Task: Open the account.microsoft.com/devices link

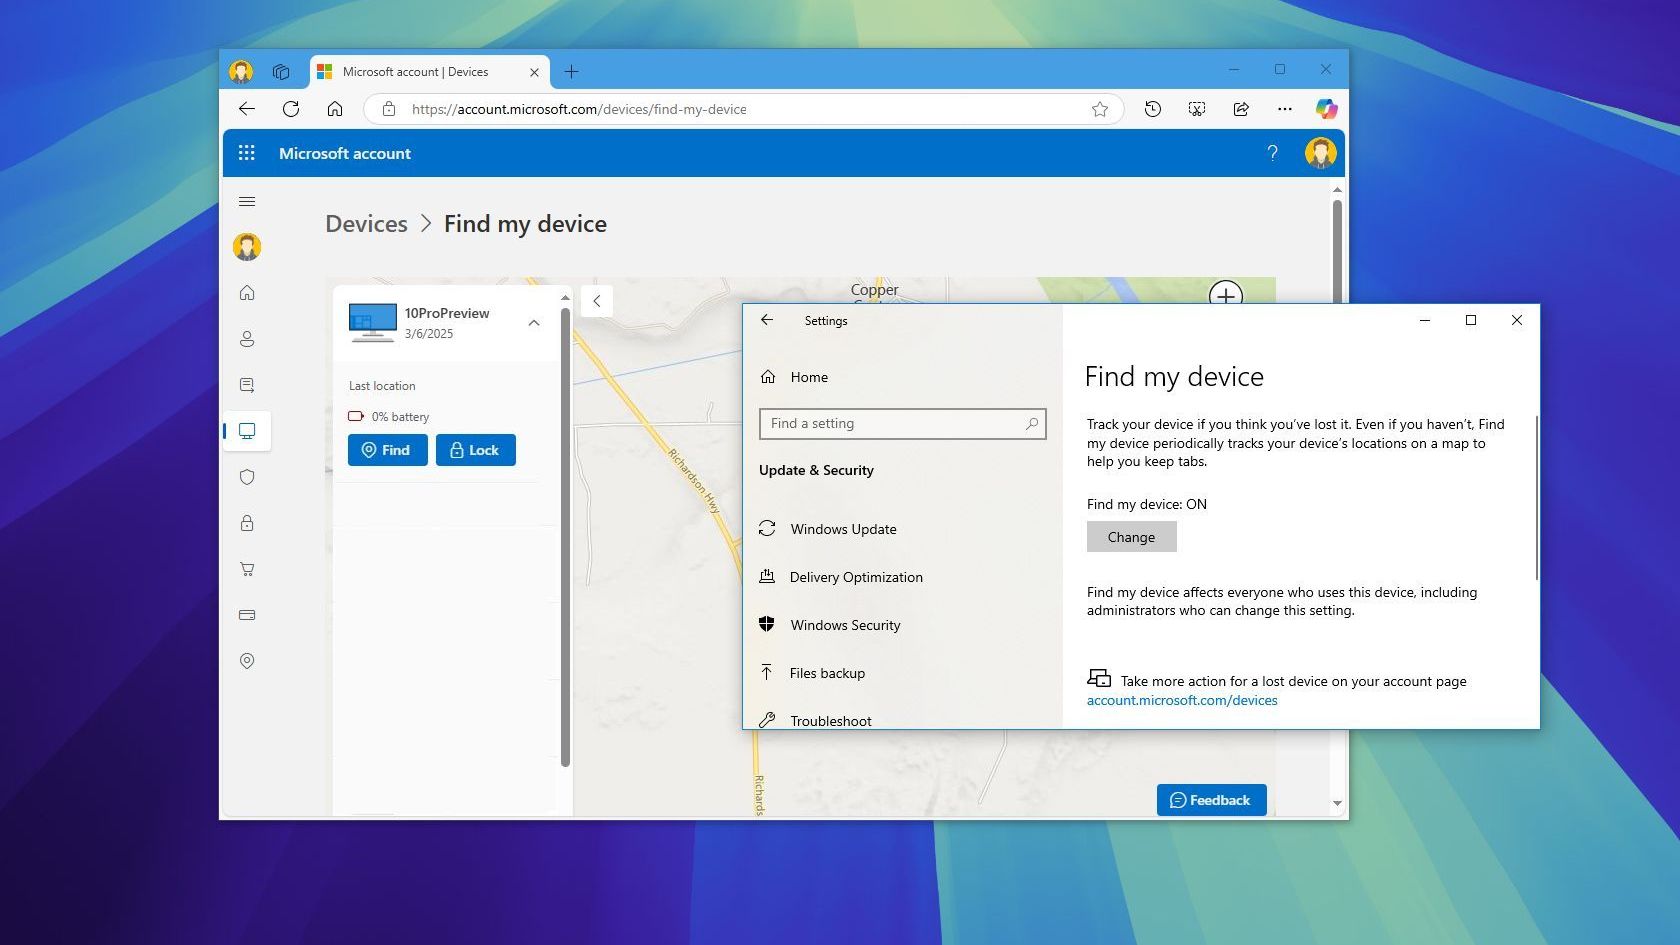Action: 1182,700
